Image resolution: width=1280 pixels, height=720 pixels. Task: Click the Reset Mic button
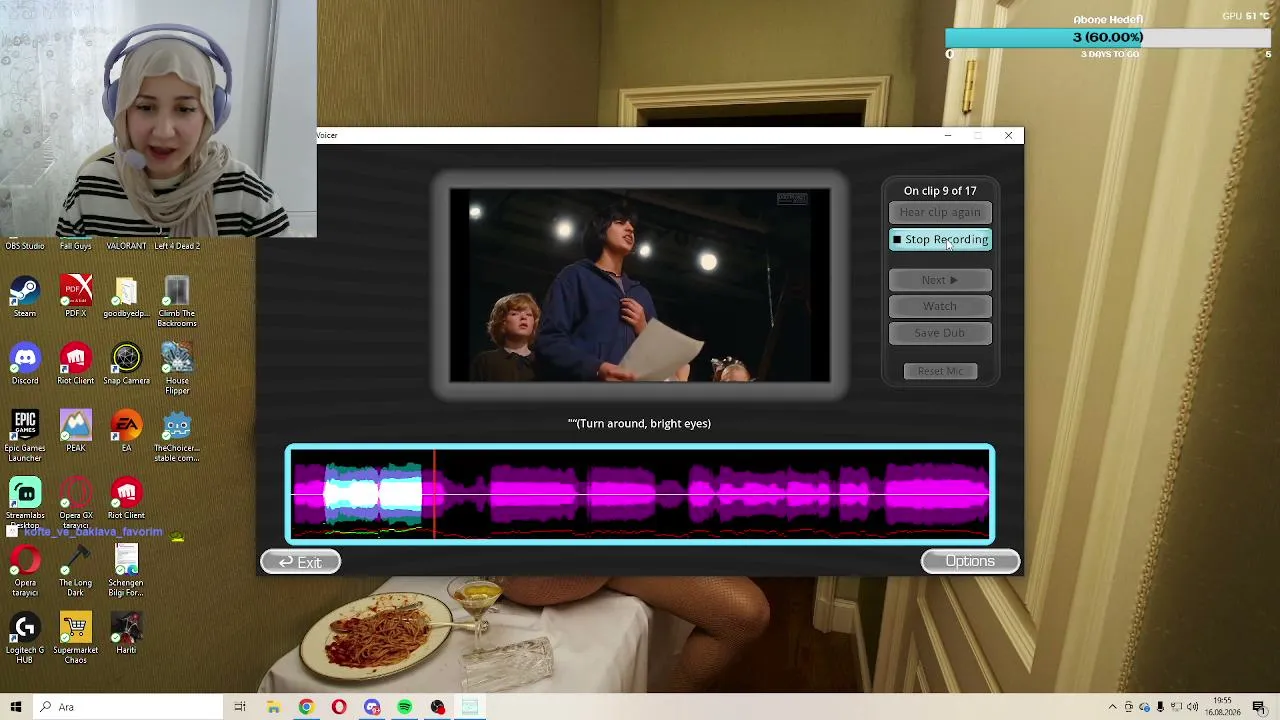940,371
